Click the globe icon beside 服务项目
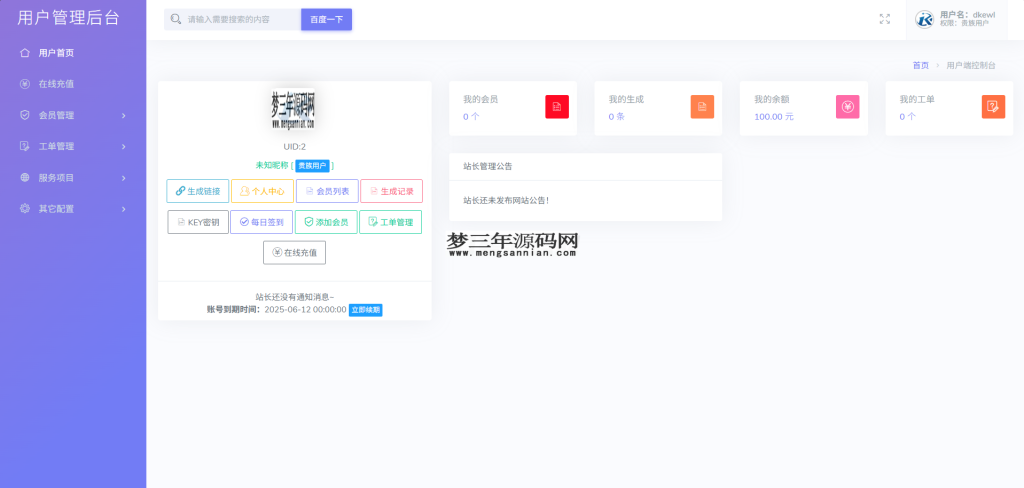Viewport: 1024px width, 488px height. [x=25, y=178]
